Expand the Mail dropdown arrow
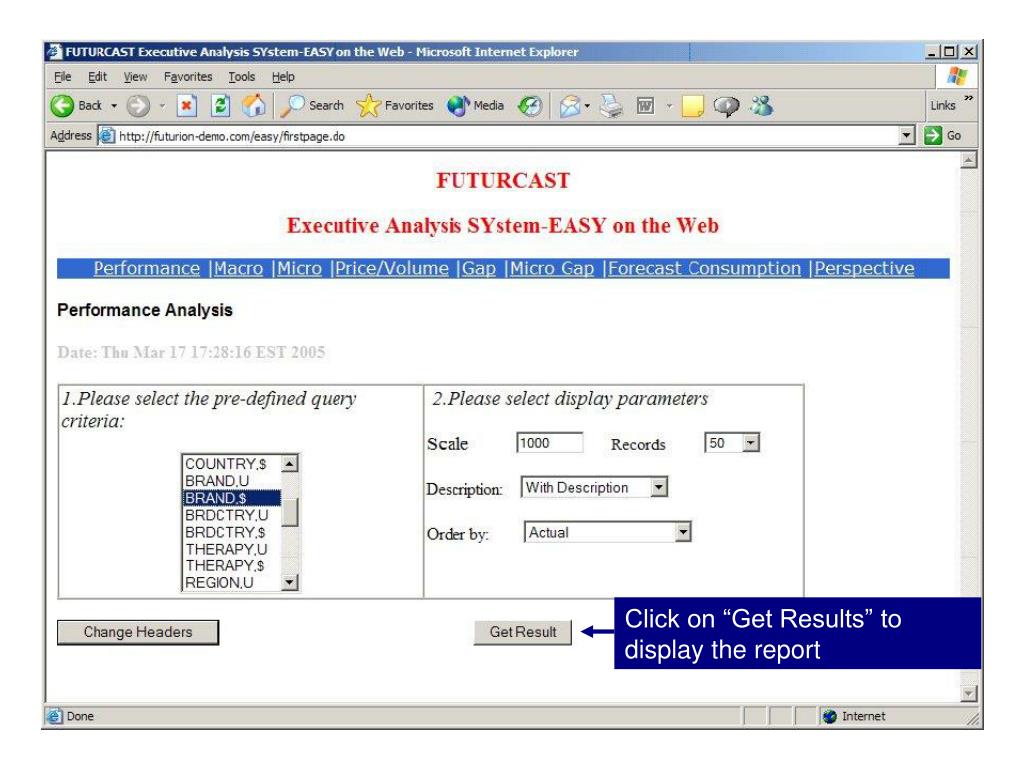The width and height of the screenshot is (1024, 768). (587, 106)
